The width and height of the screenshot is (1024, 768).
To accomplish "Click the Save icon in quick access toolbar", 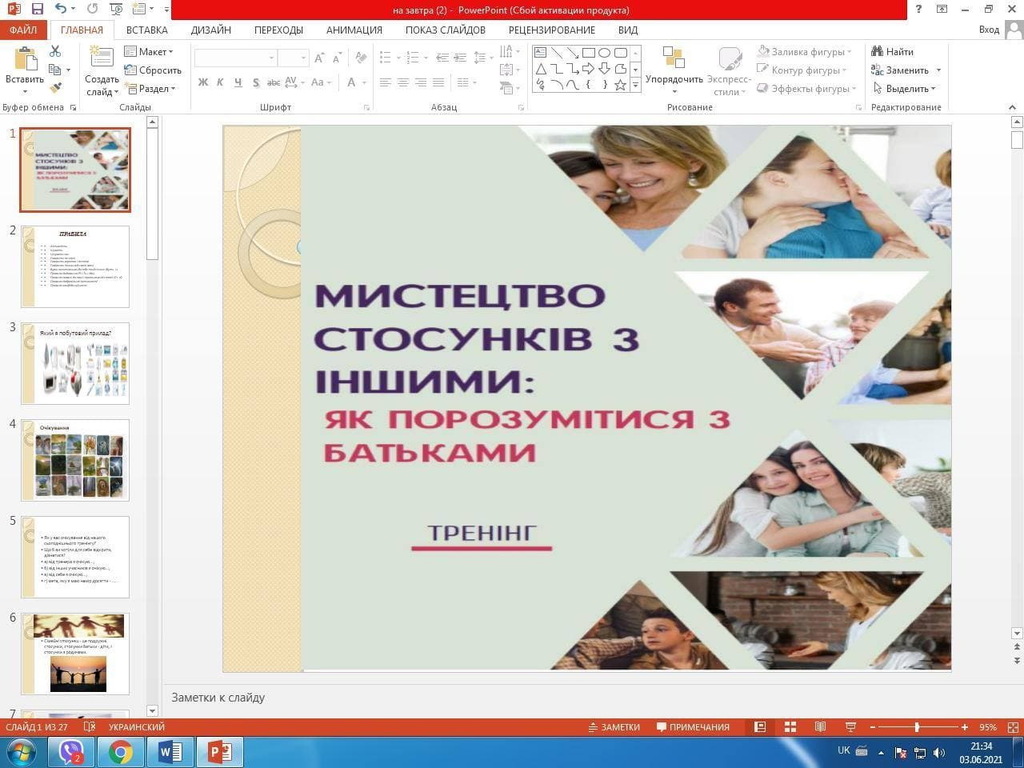I will (37, 9).
